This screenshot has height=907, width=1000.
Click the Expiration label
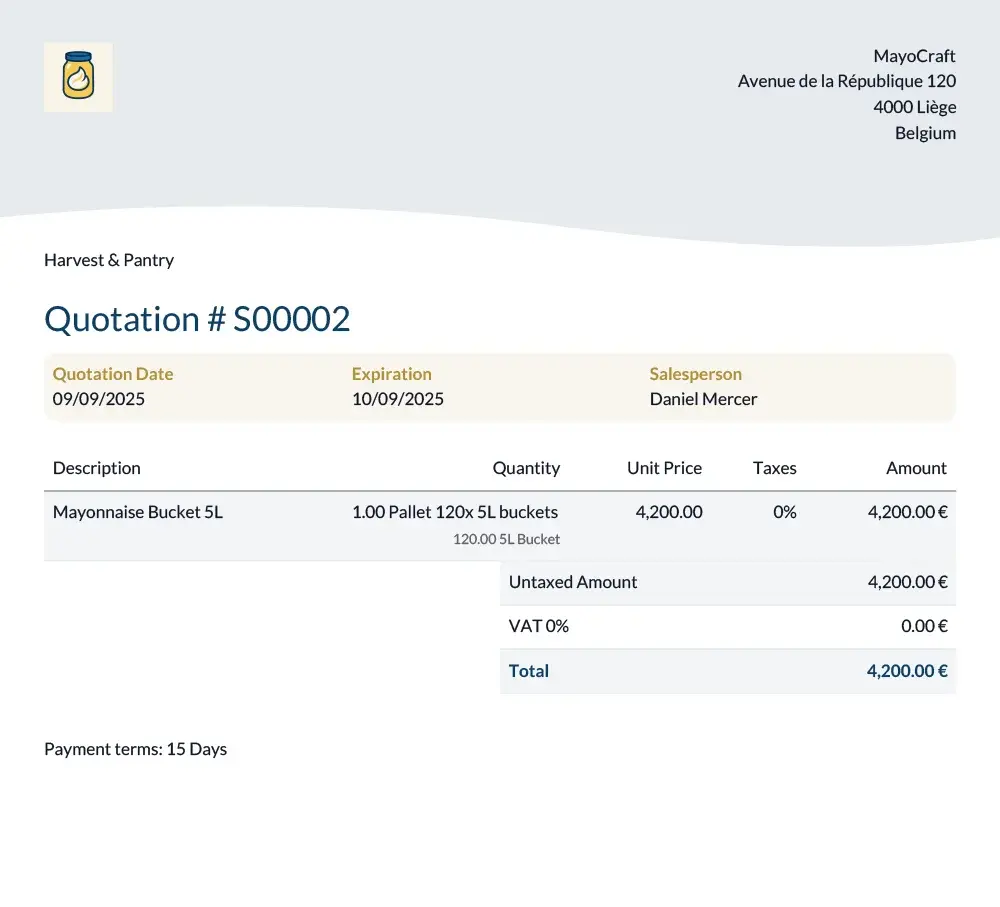pos(392,374)
